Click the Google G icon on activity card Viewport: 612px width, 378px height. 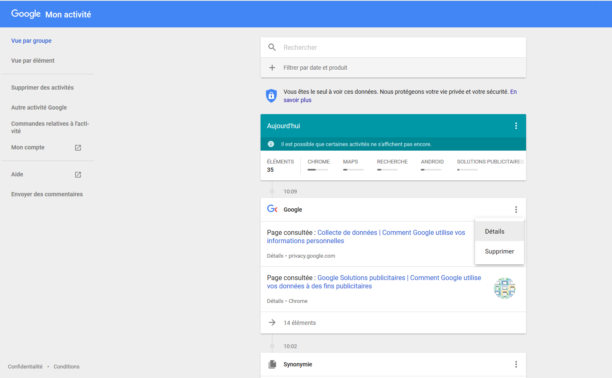[272, 209]
